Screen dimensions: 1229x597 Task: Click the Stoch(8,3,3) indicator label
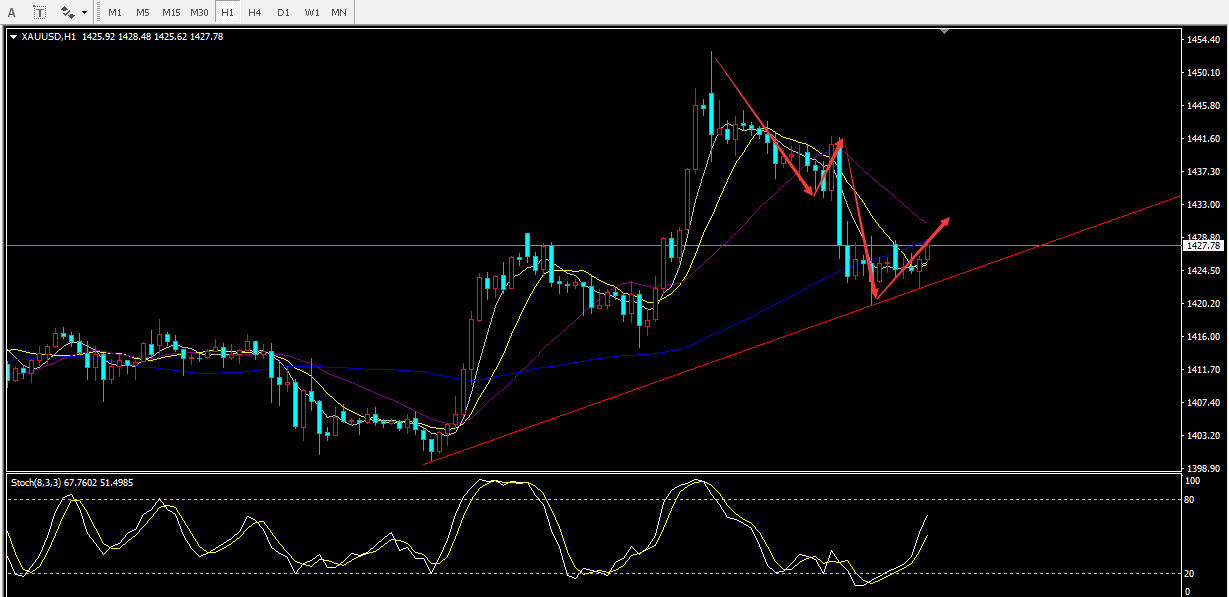tap(36, 482)
